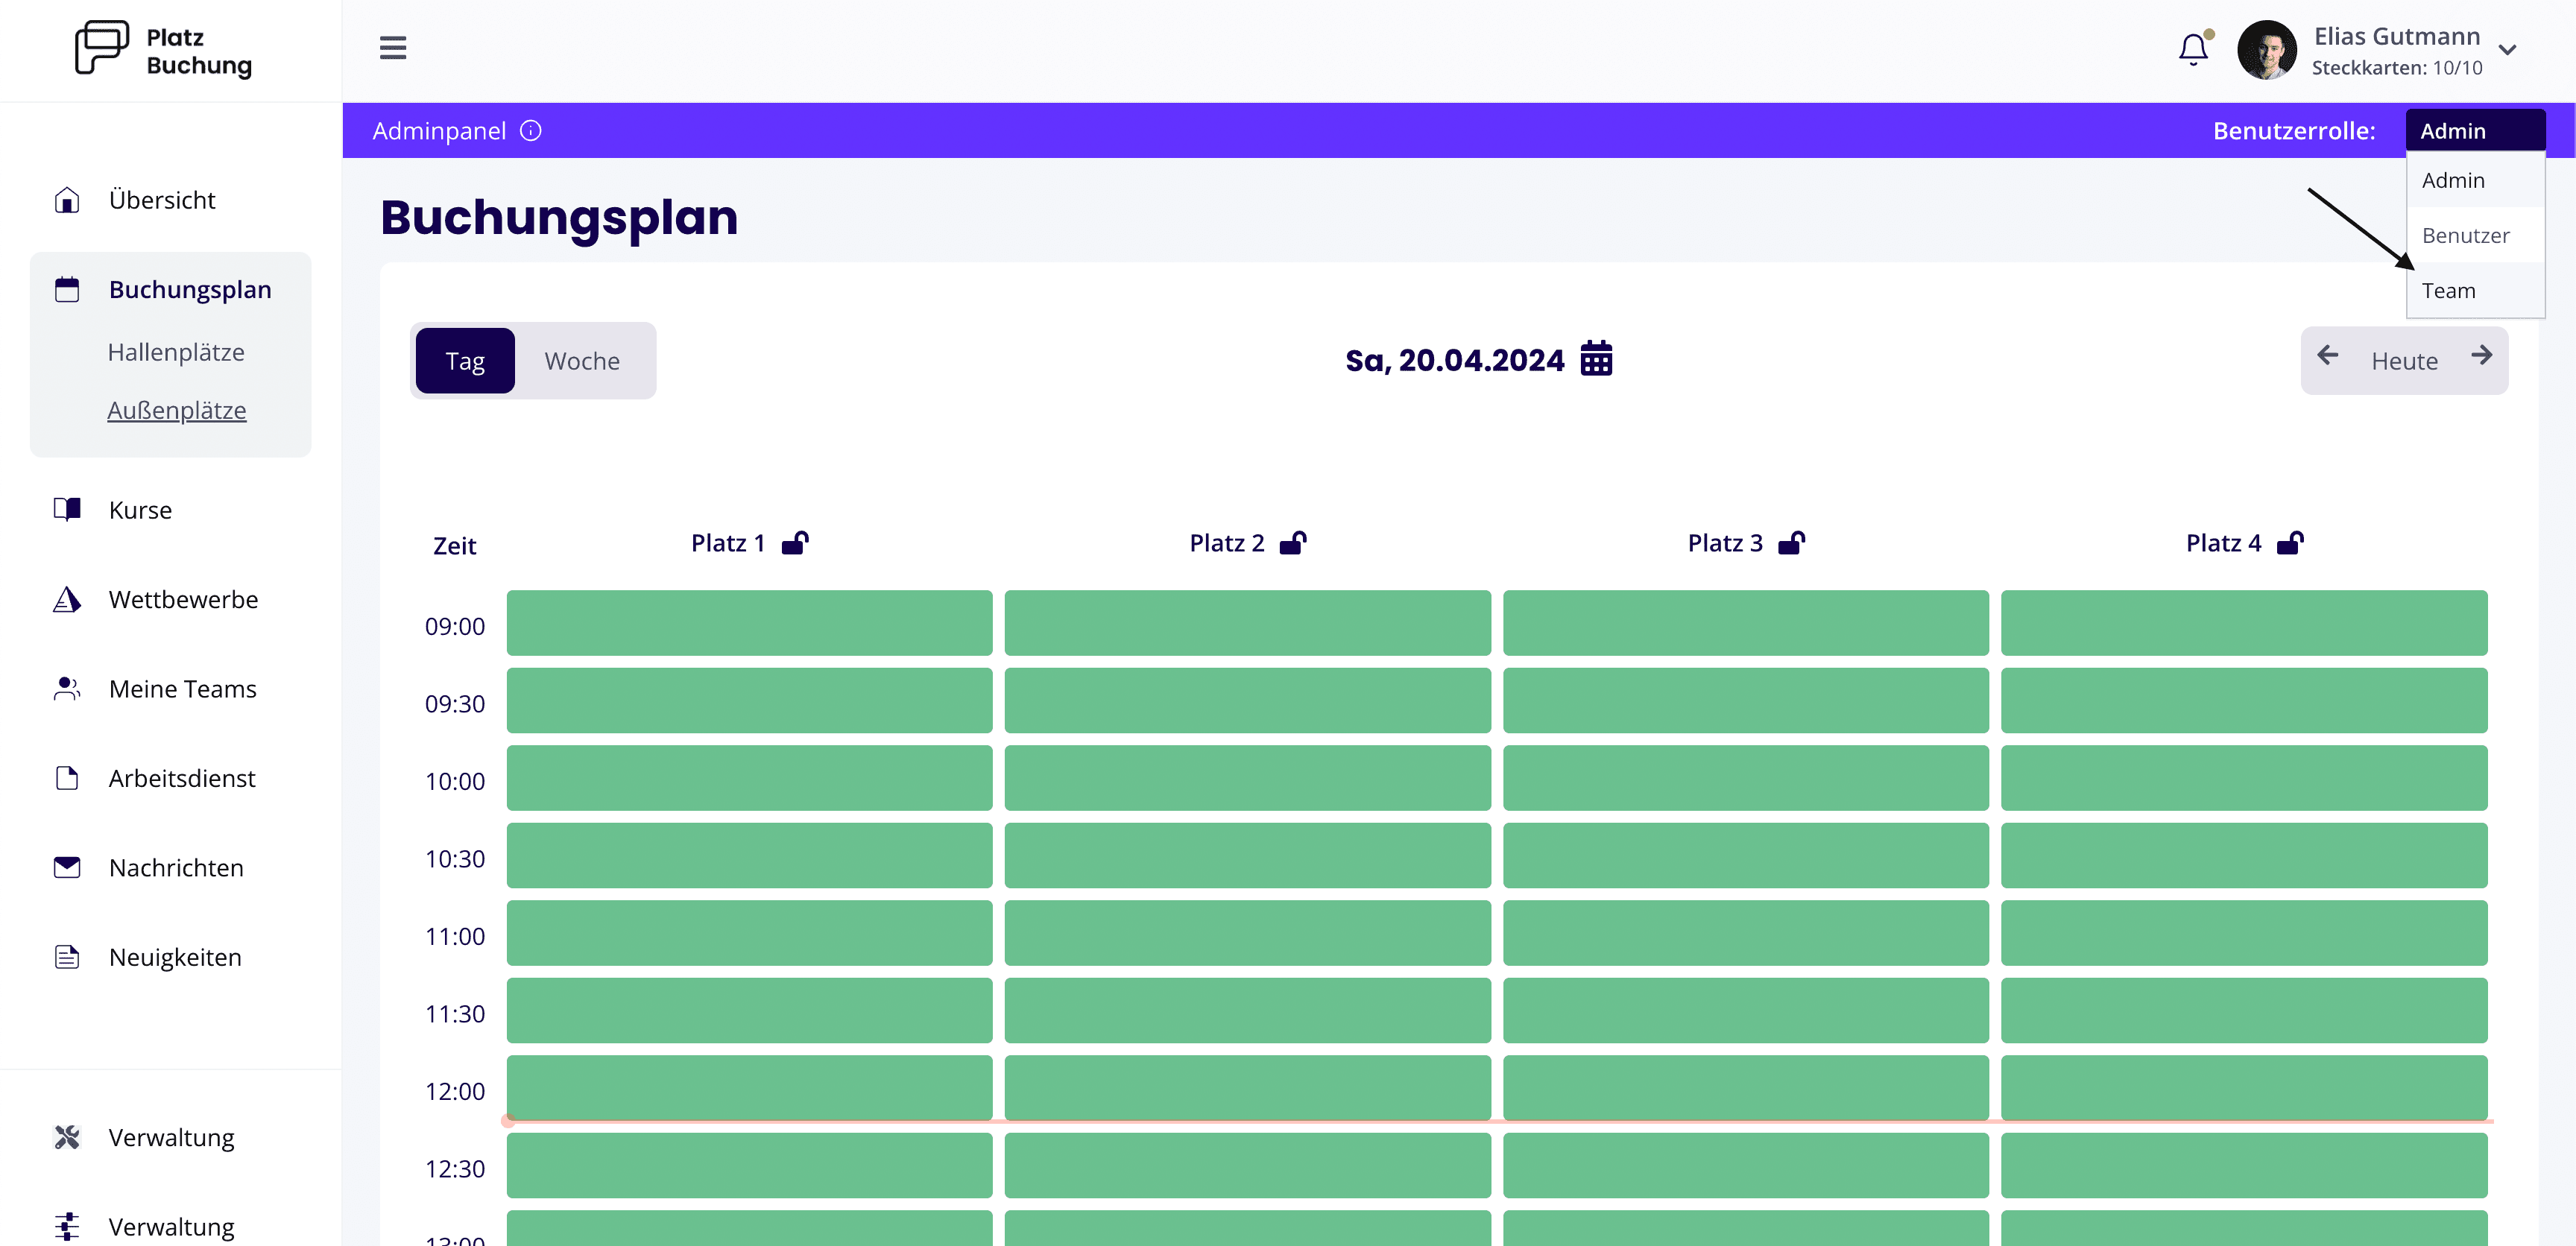Toggle lock on Platz 4
This screenshot has width=2576, height=1246.
2290,543
